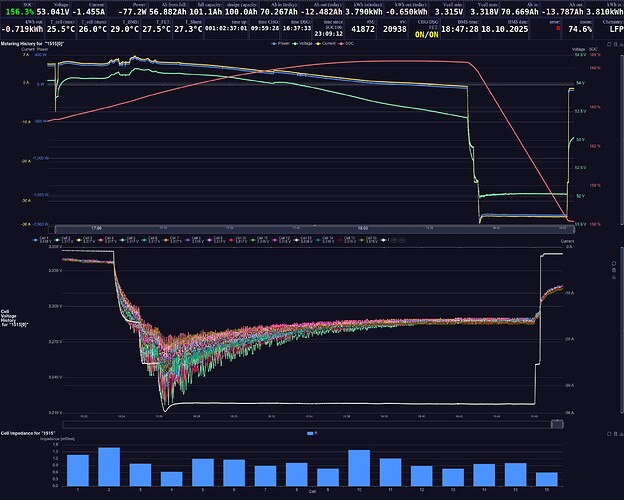Click the toolbox icon of Metering History chart
Viewport: 624px width, 500px height.
[608, 44]
